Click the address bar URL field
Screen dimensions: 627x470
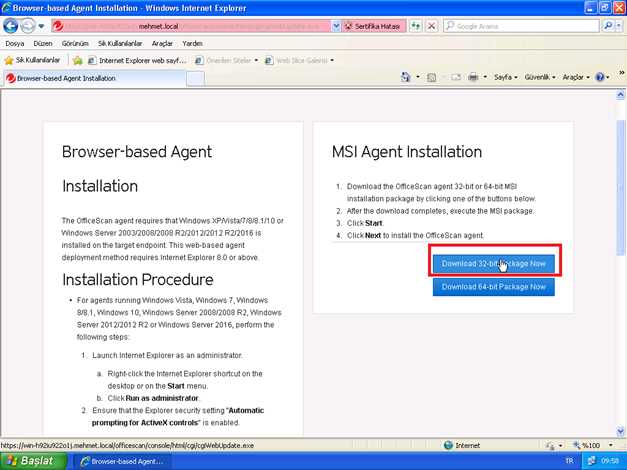192,26
